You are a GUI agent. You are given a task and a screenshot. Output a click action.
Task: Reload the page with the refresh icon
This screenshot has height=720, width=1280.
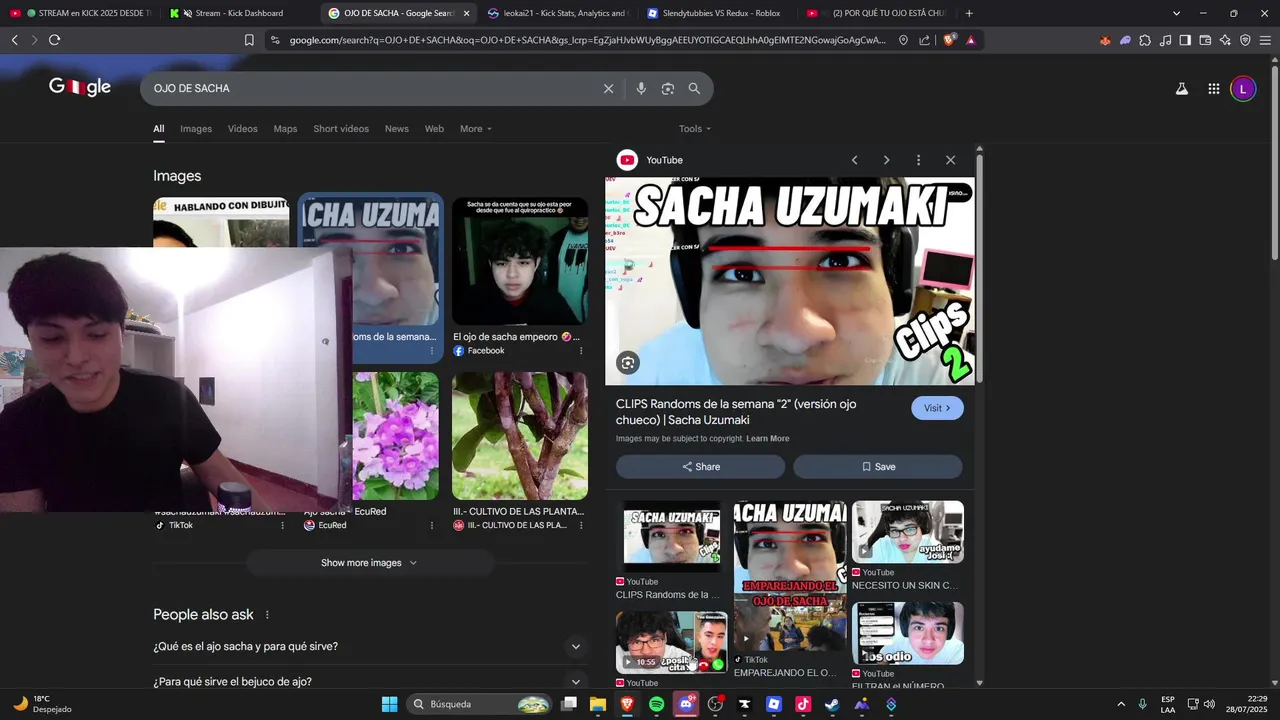[x=54, y=40]
